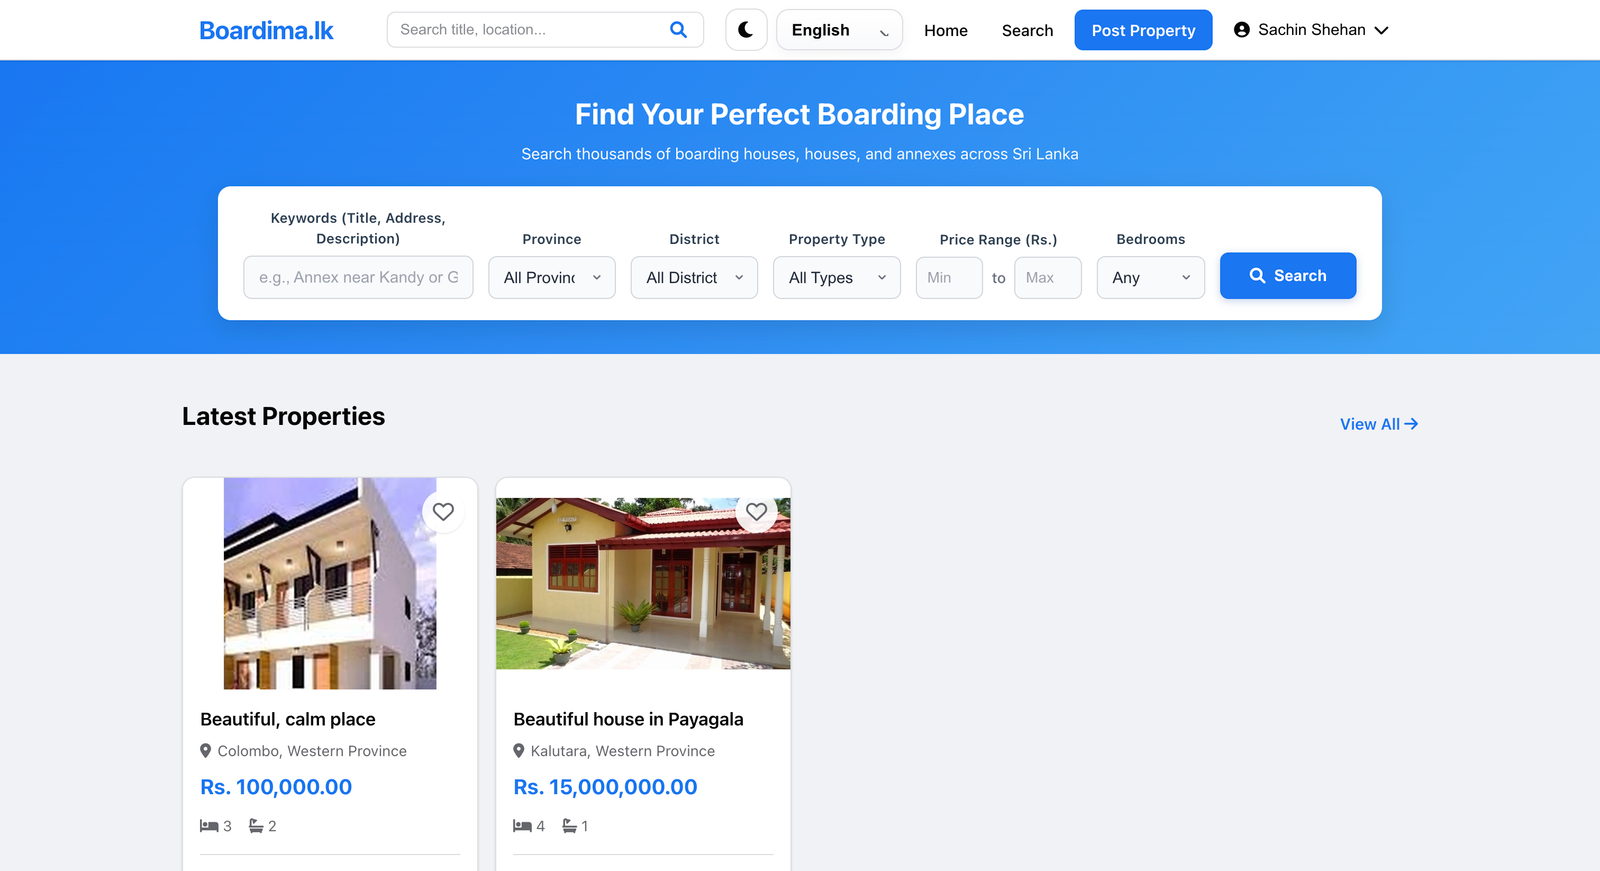Open the Search nav item
The image size is (1600, 871).
point(1027,30)
